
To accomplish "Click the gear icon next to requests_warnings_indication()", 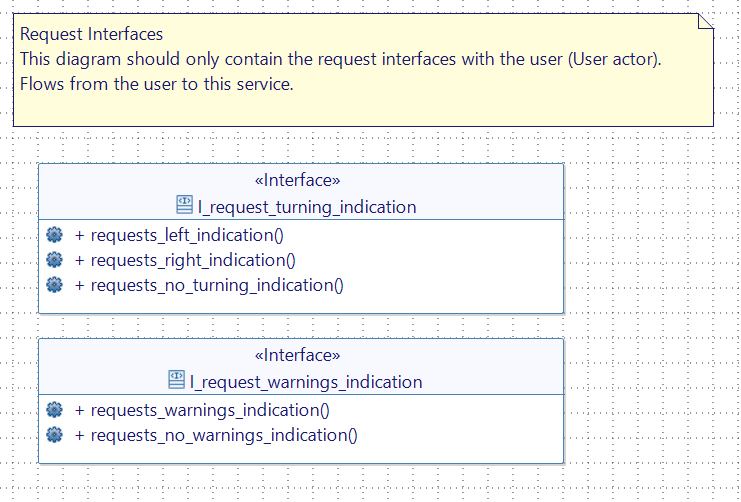I will 54,409.
